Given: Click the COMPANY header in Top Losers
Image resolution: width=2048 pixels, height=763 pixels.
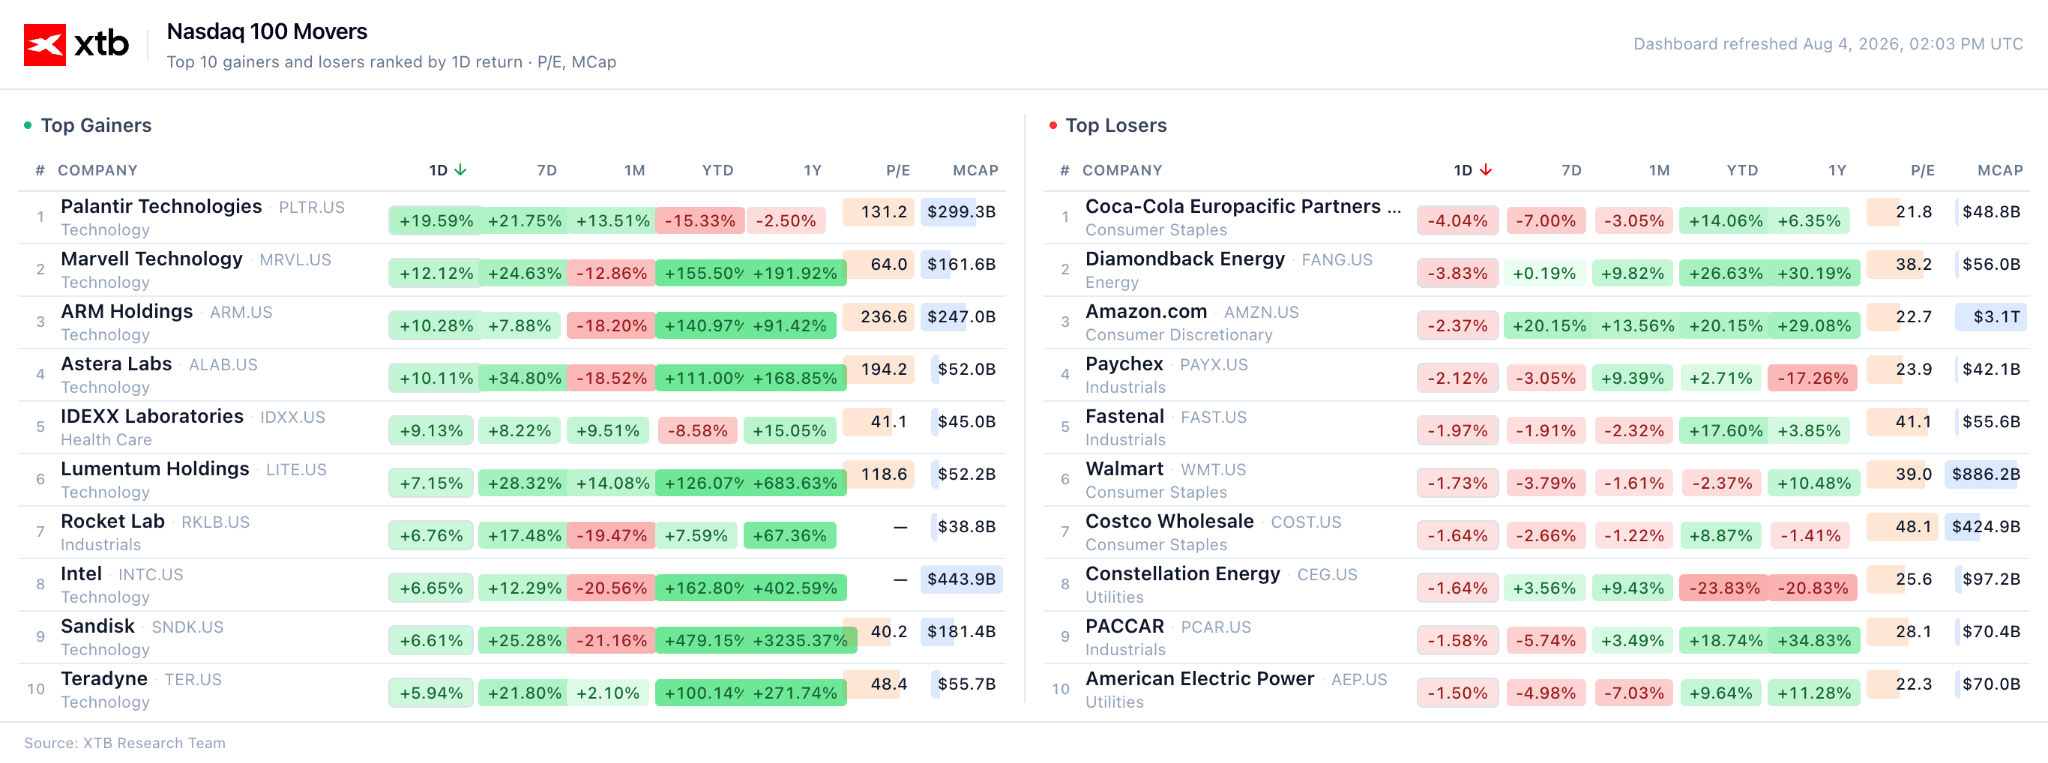Looking at the screenshot, I should (1122, 170).
